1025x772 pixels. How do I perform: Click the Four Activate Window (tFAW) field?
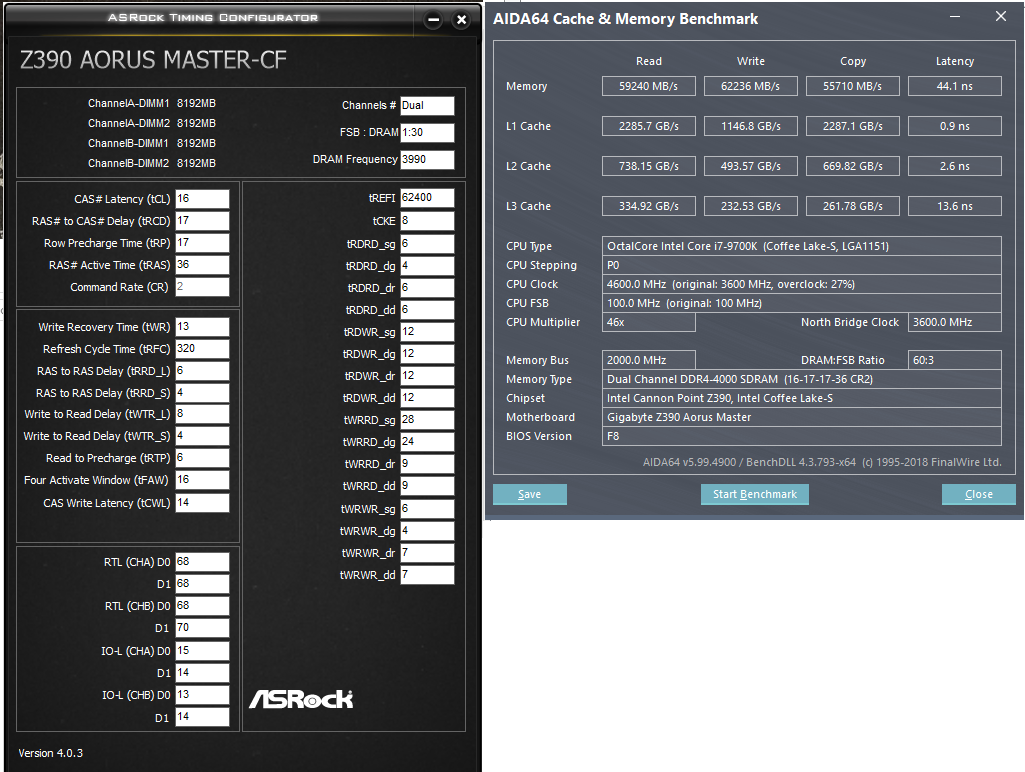point(203,480)
